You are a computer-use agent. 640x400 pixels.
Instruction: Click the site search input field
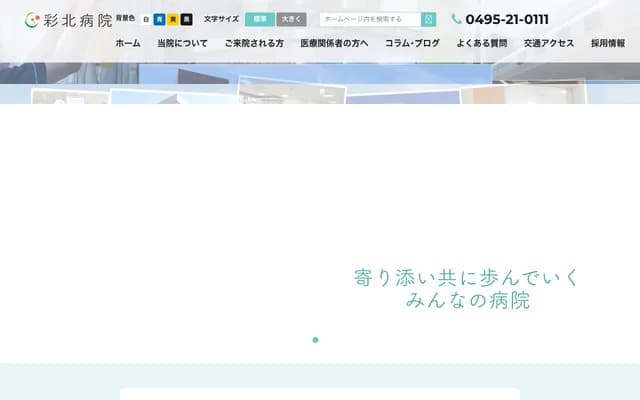point(370,19)
